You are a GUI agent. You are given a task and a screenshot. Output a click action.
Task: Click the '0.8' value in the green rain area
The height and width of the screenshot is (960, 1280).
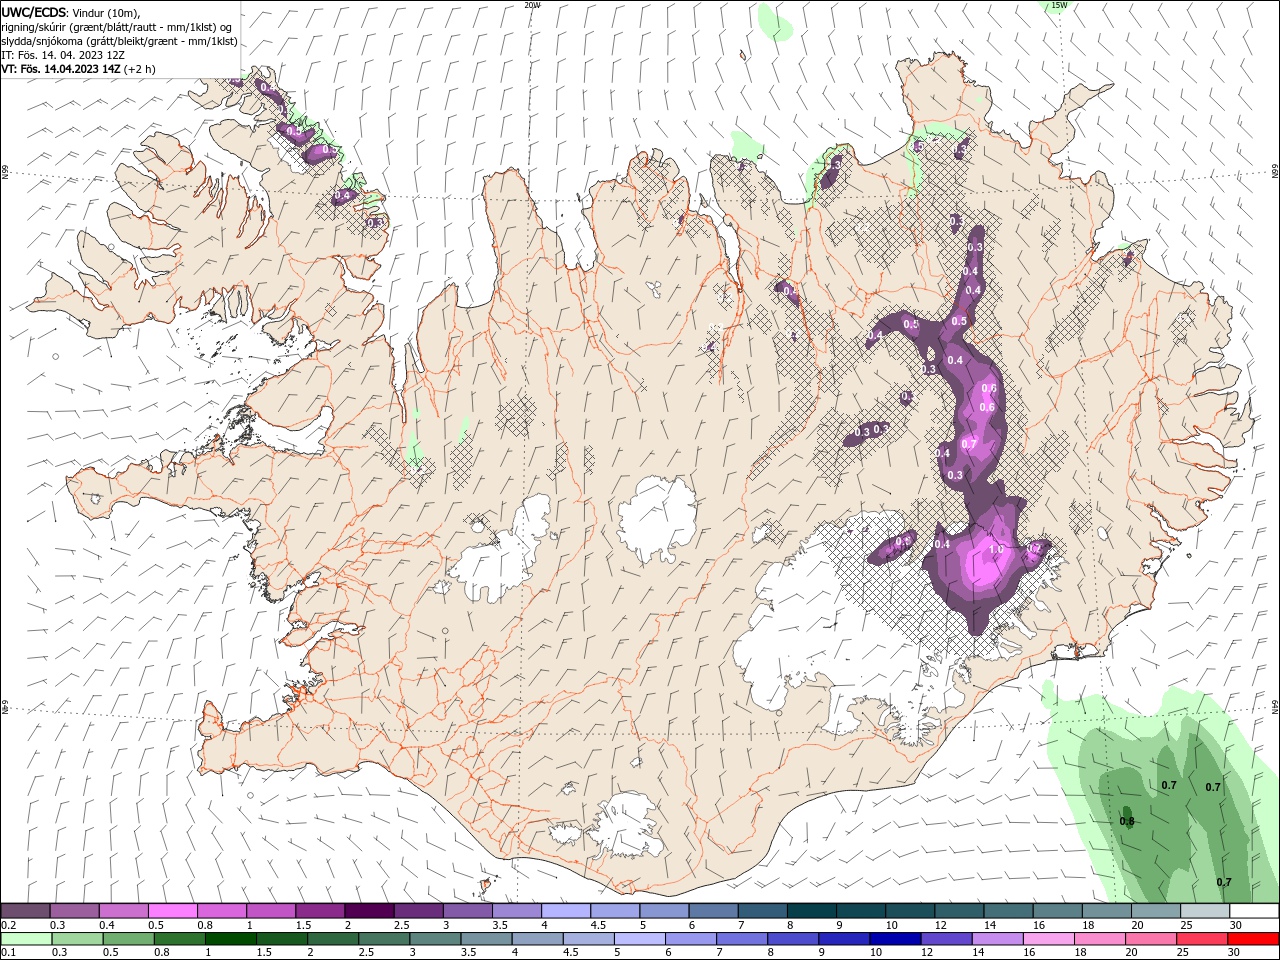click(1127, 821)
